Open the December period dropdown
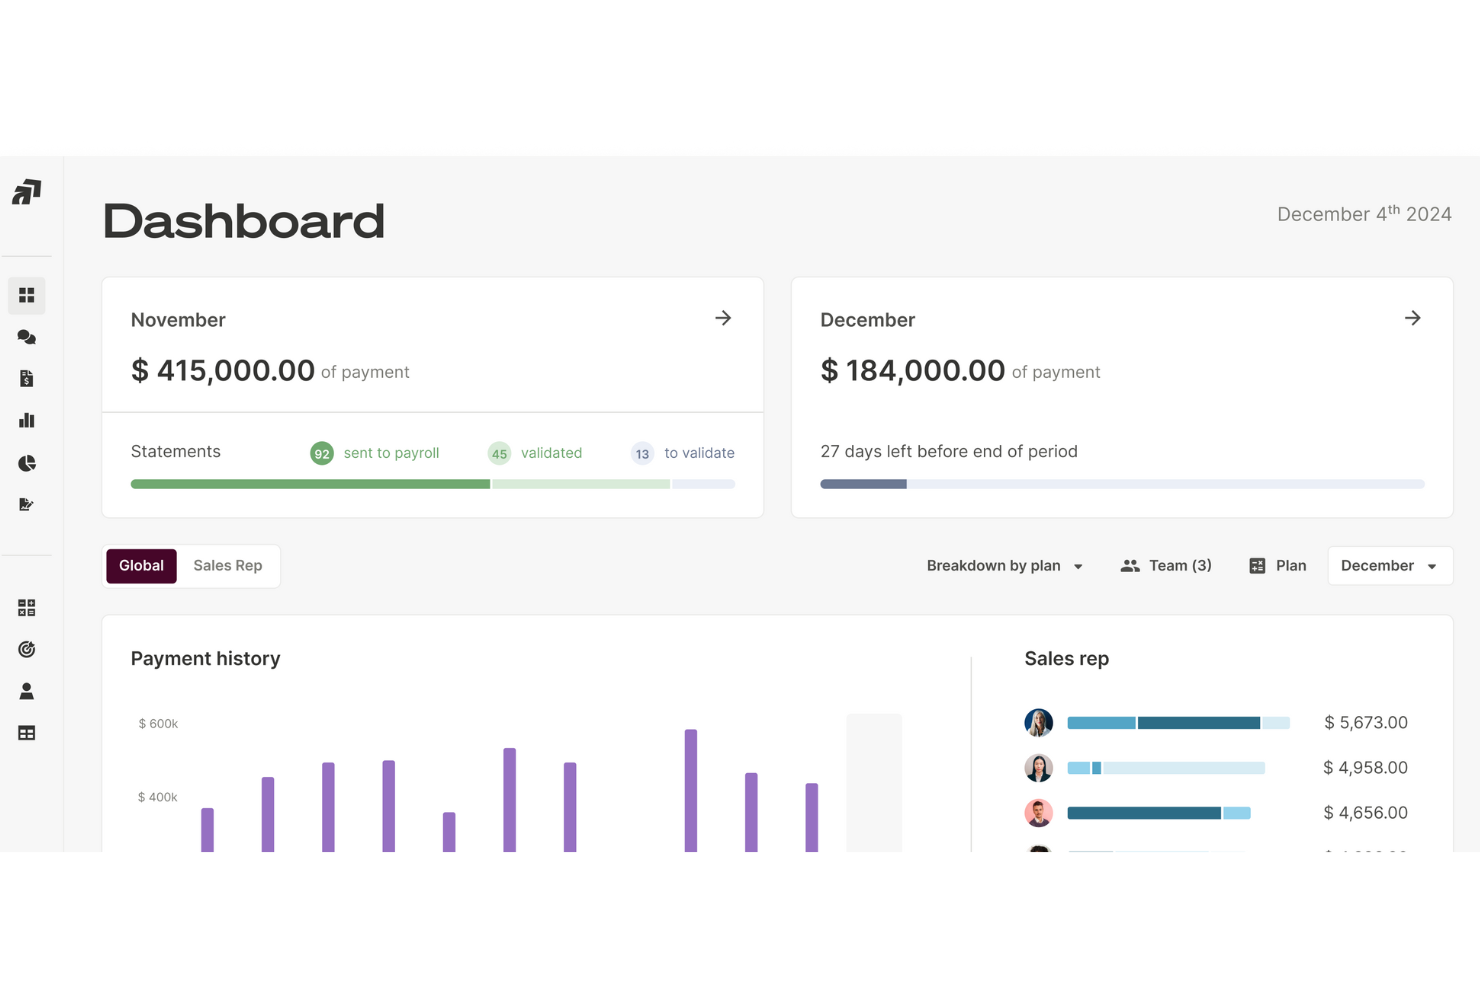Viewport: 1480px width, 987px height. 1389,566
